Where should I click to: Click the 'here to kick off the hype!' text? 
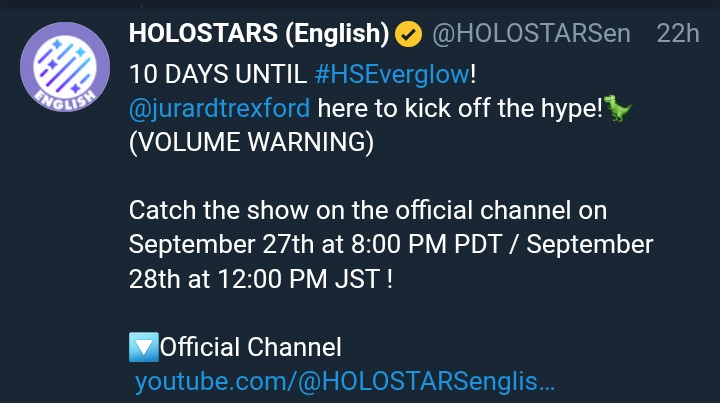click(460, 108)
